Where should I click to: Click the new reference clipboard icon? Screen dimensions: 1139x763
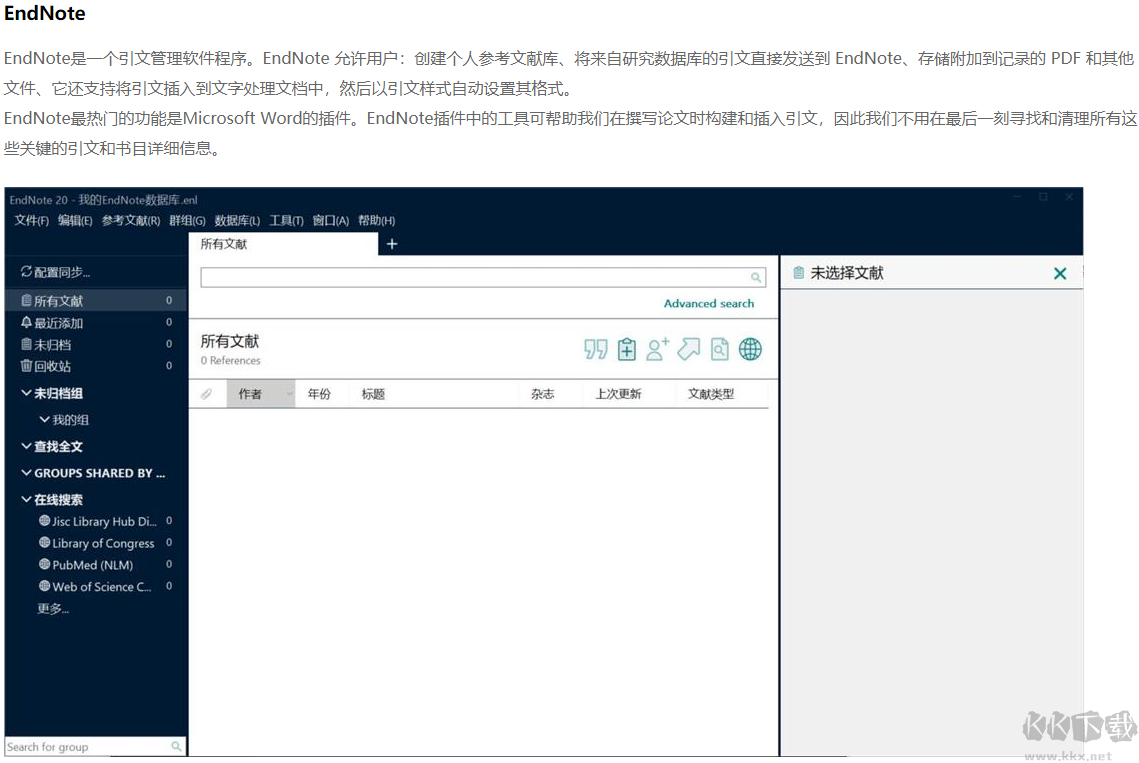[627, 349]
